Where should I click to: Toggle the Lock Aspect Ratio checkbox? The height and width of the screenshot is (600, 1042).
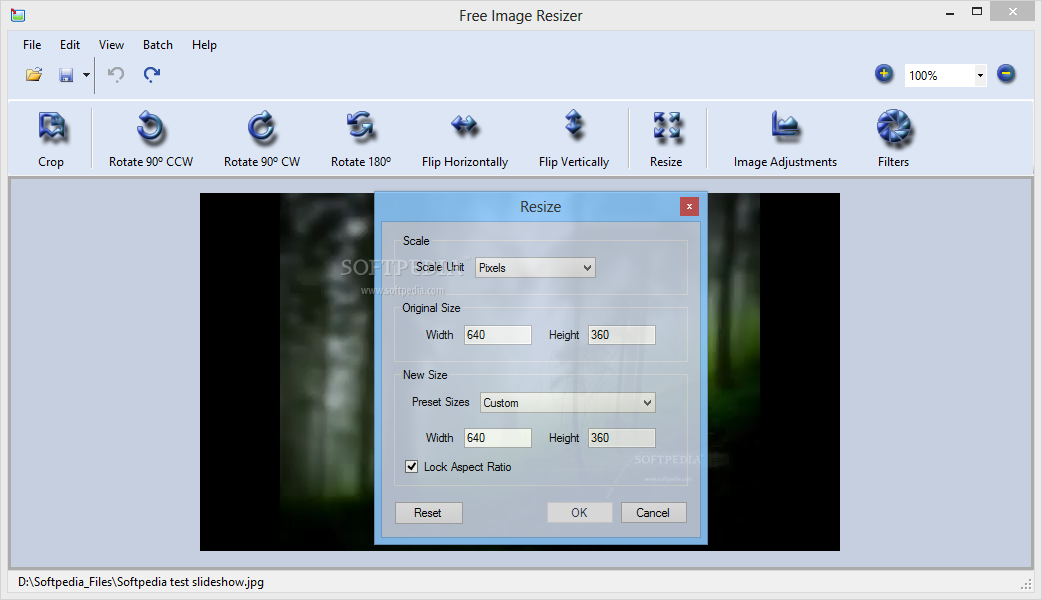coord(412,466)
